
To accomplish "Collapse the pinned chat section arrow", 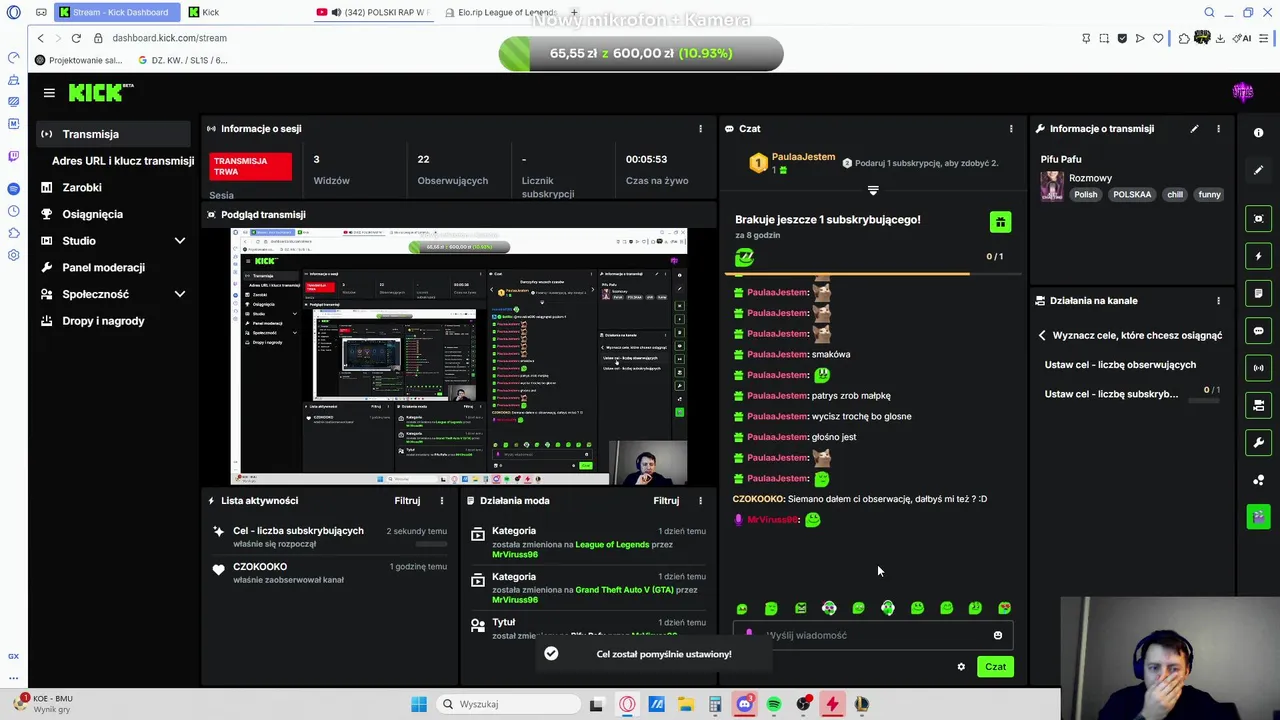I will click(x=873, y=189).
